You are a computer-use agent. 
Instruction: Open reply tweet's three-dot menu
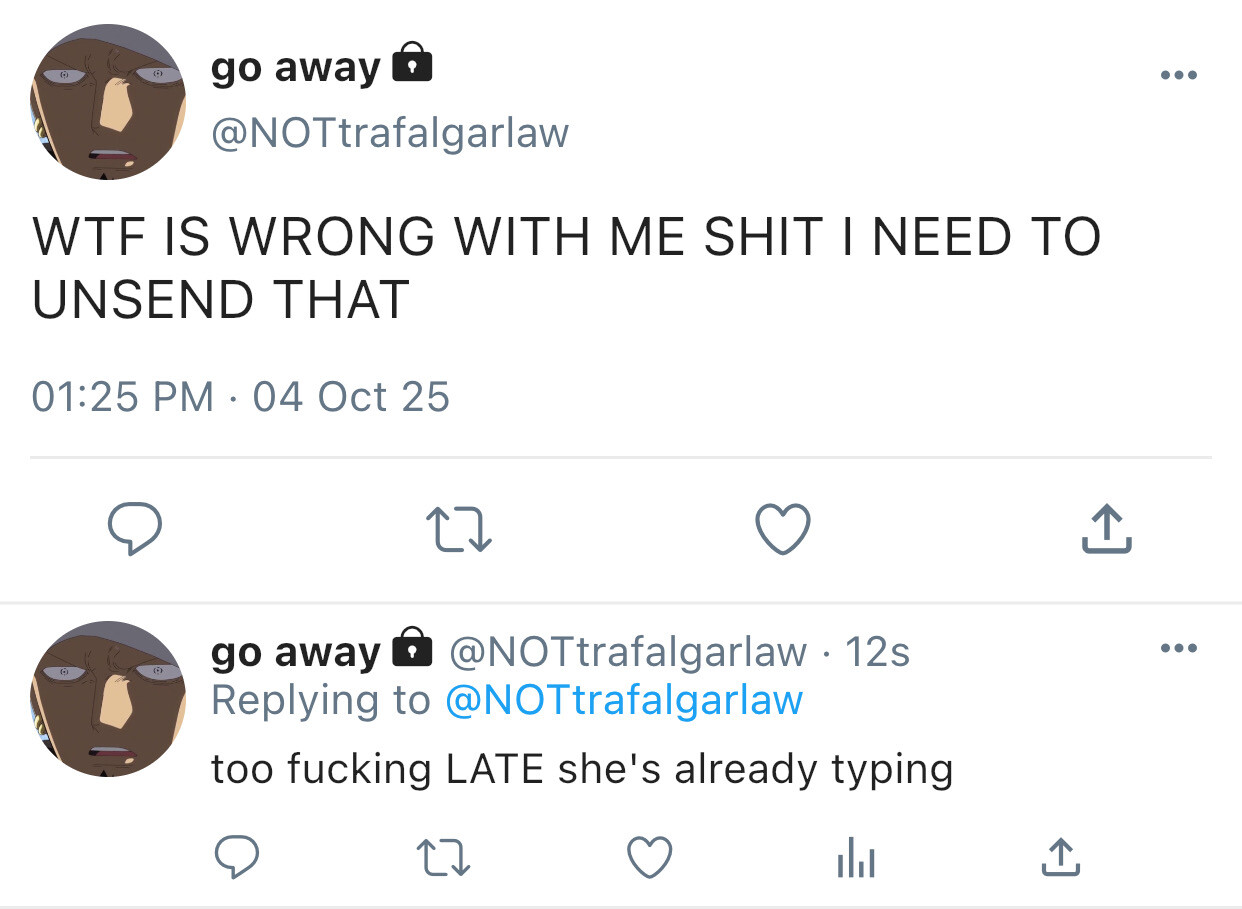[1178, 649]
